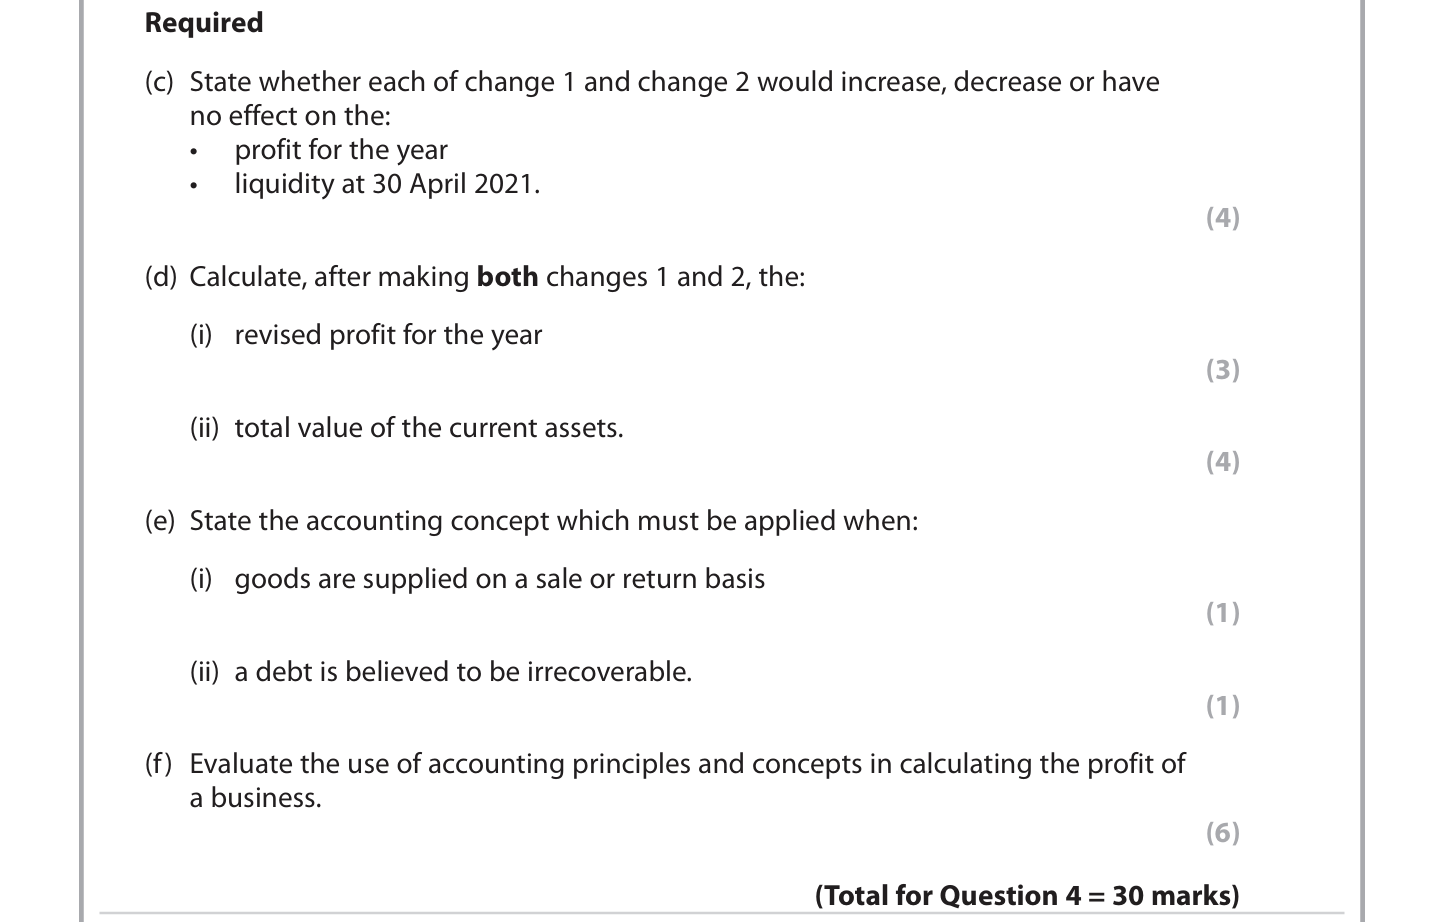1436x922 pixels.
Task: Click "(Total for Question 4 = 30 marks)"
Action: (1027, 895)
